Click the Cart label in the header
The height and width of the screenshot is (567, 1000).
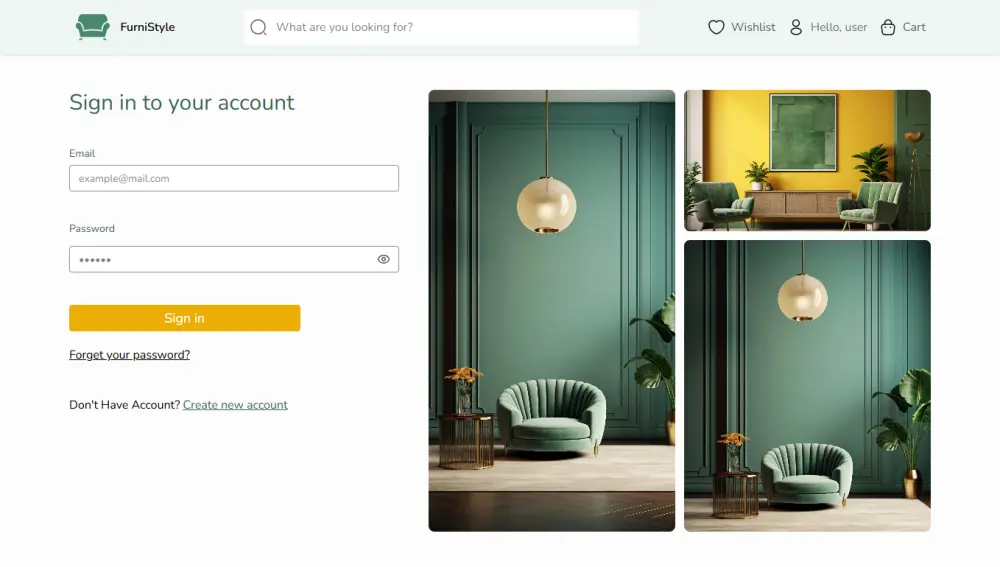point(914,27)
